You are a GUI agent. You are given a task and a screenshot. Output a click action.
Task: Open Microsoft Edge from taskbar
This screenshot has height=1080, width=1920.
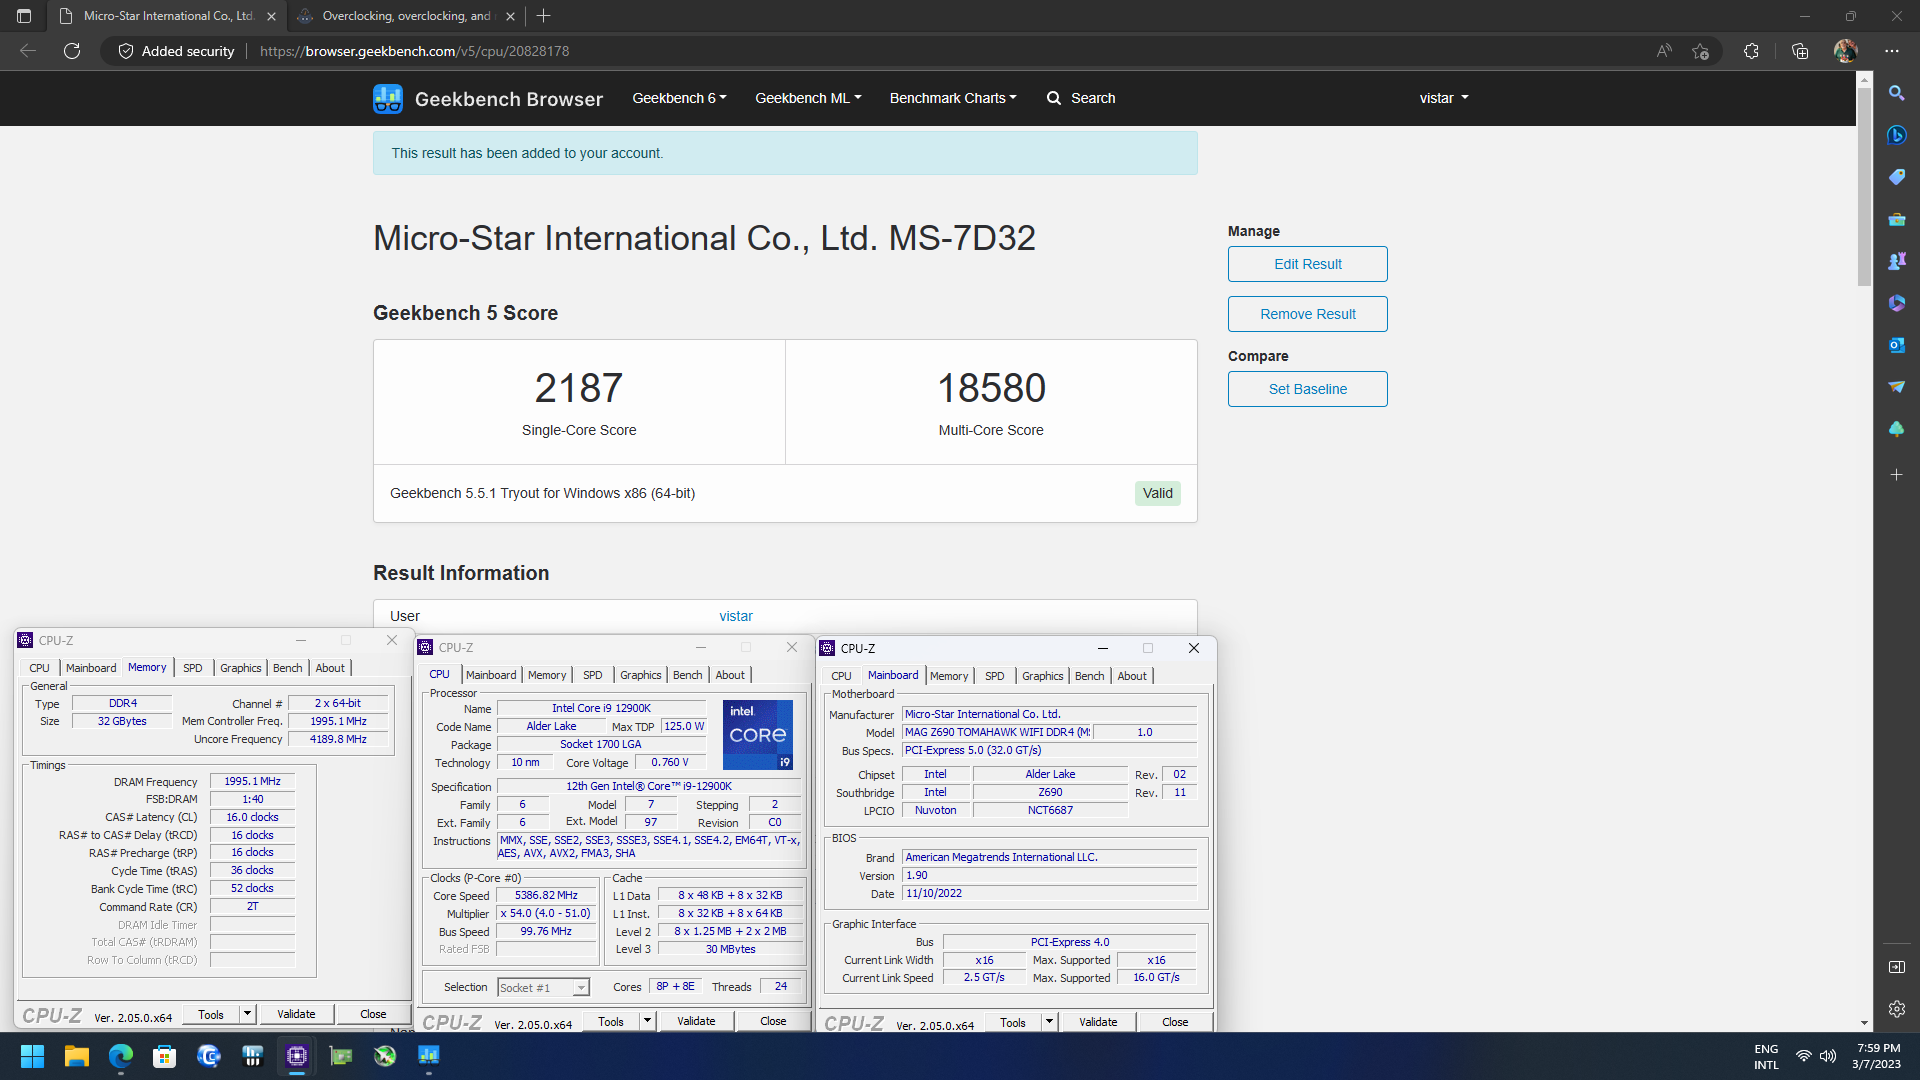click(x=120, y=1056)
